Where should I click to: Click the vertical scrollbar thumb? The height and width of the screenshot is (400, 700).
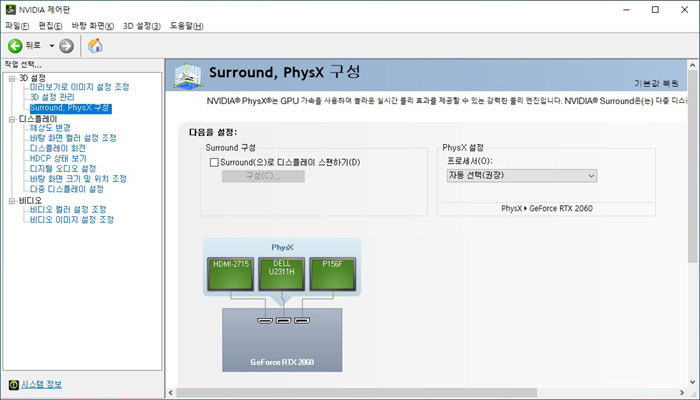tap(693, 167)
